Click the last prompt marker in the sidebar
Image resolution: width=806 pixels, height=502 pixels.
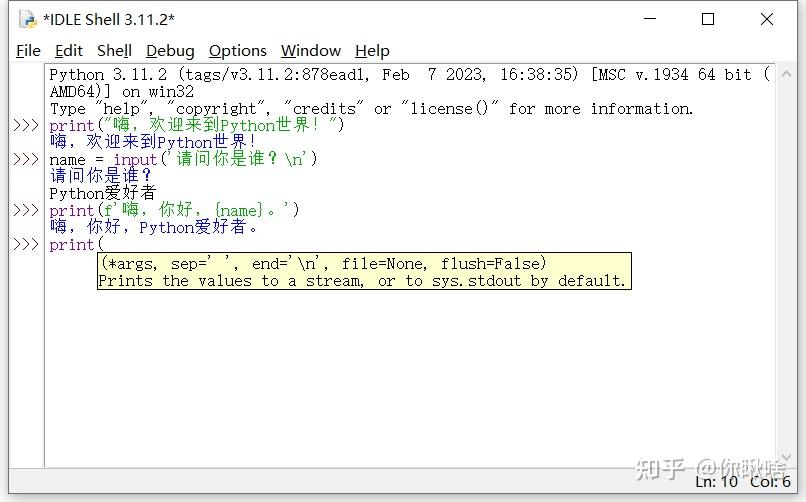tap(26, 245)
